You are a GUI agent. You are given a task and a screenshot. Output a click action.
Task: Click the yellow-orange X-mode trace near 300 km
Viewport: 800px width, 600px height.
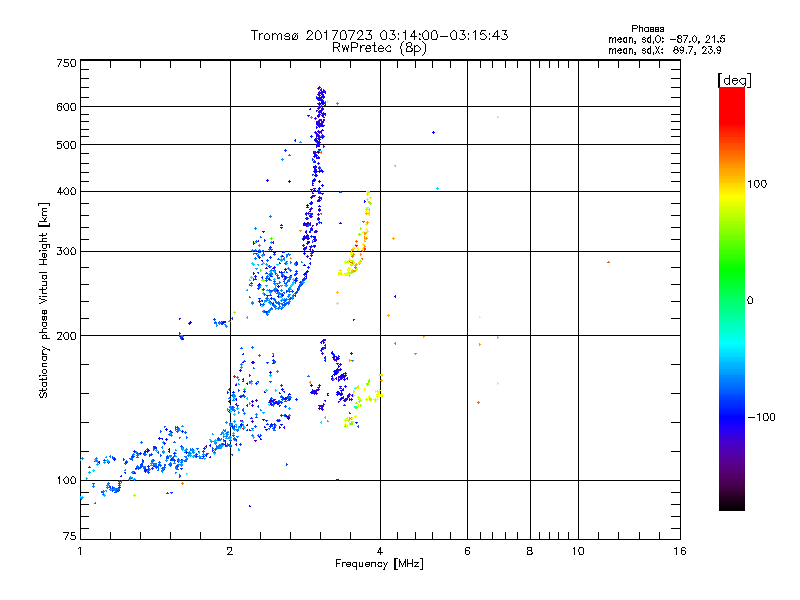pyautogui.click(x=355, y=250)
